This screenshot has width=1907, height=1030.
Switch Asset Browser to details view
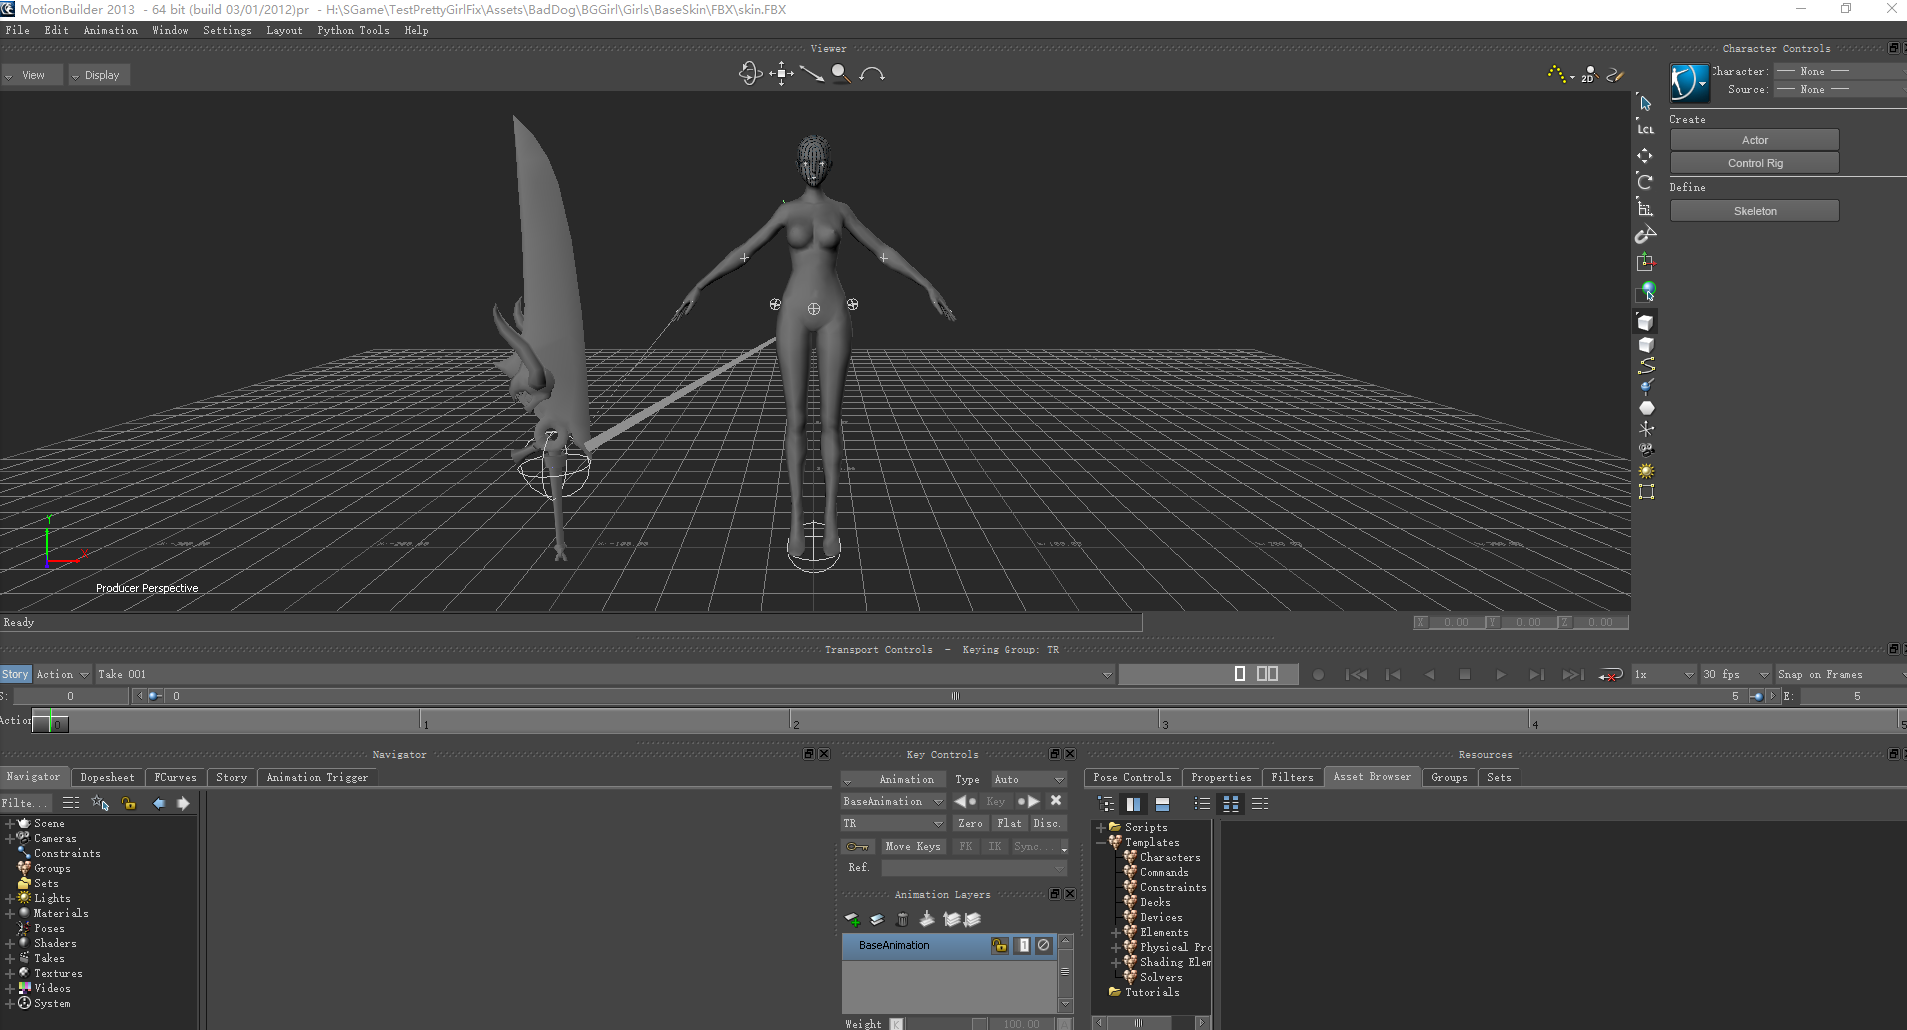(x=1260, y=804)
